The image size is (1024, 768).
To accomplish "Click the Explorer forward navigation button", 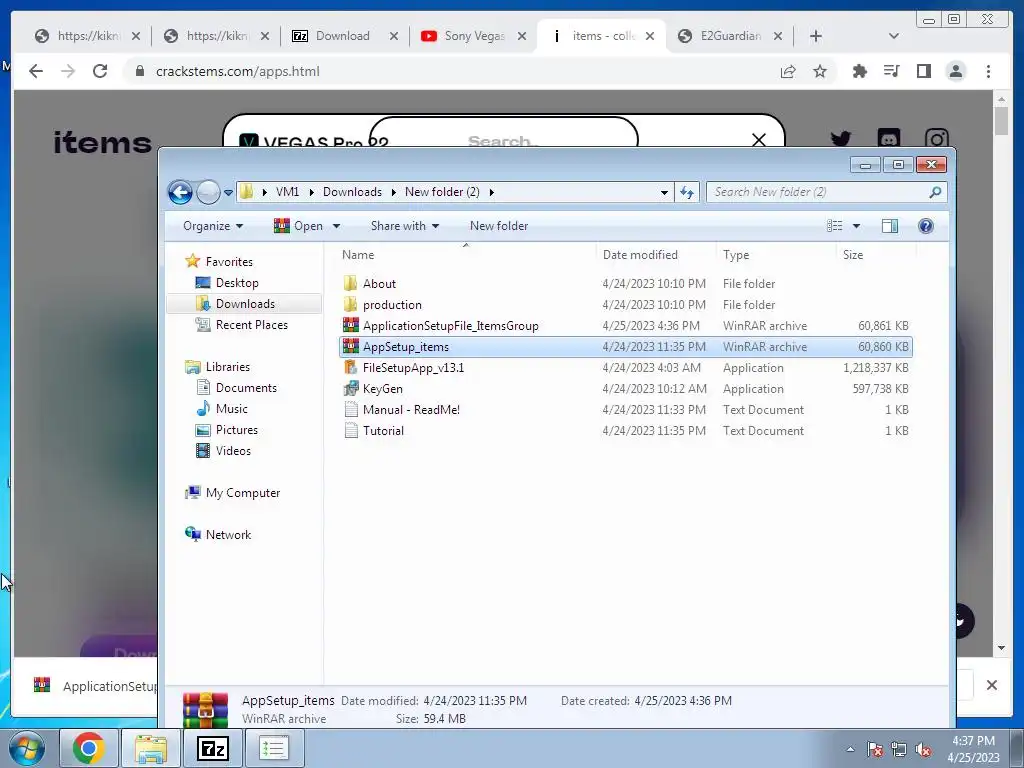I will point(208,192).
